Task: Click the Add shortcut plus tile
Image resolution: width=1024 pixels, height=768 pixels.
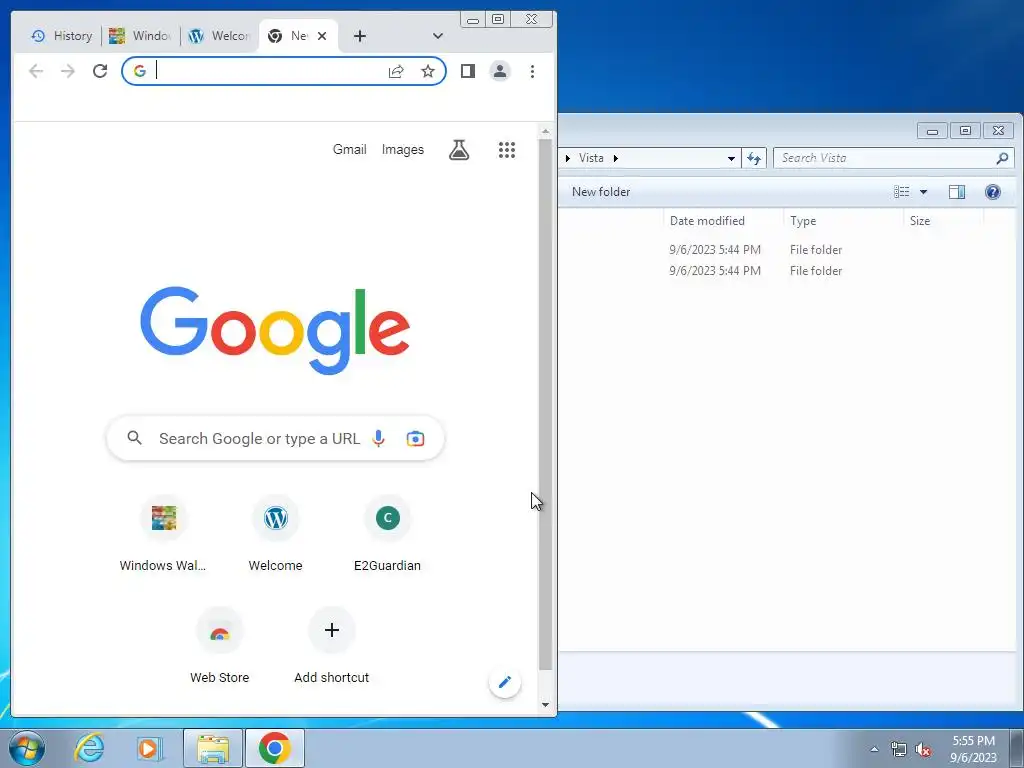Action: pos(332,646)
